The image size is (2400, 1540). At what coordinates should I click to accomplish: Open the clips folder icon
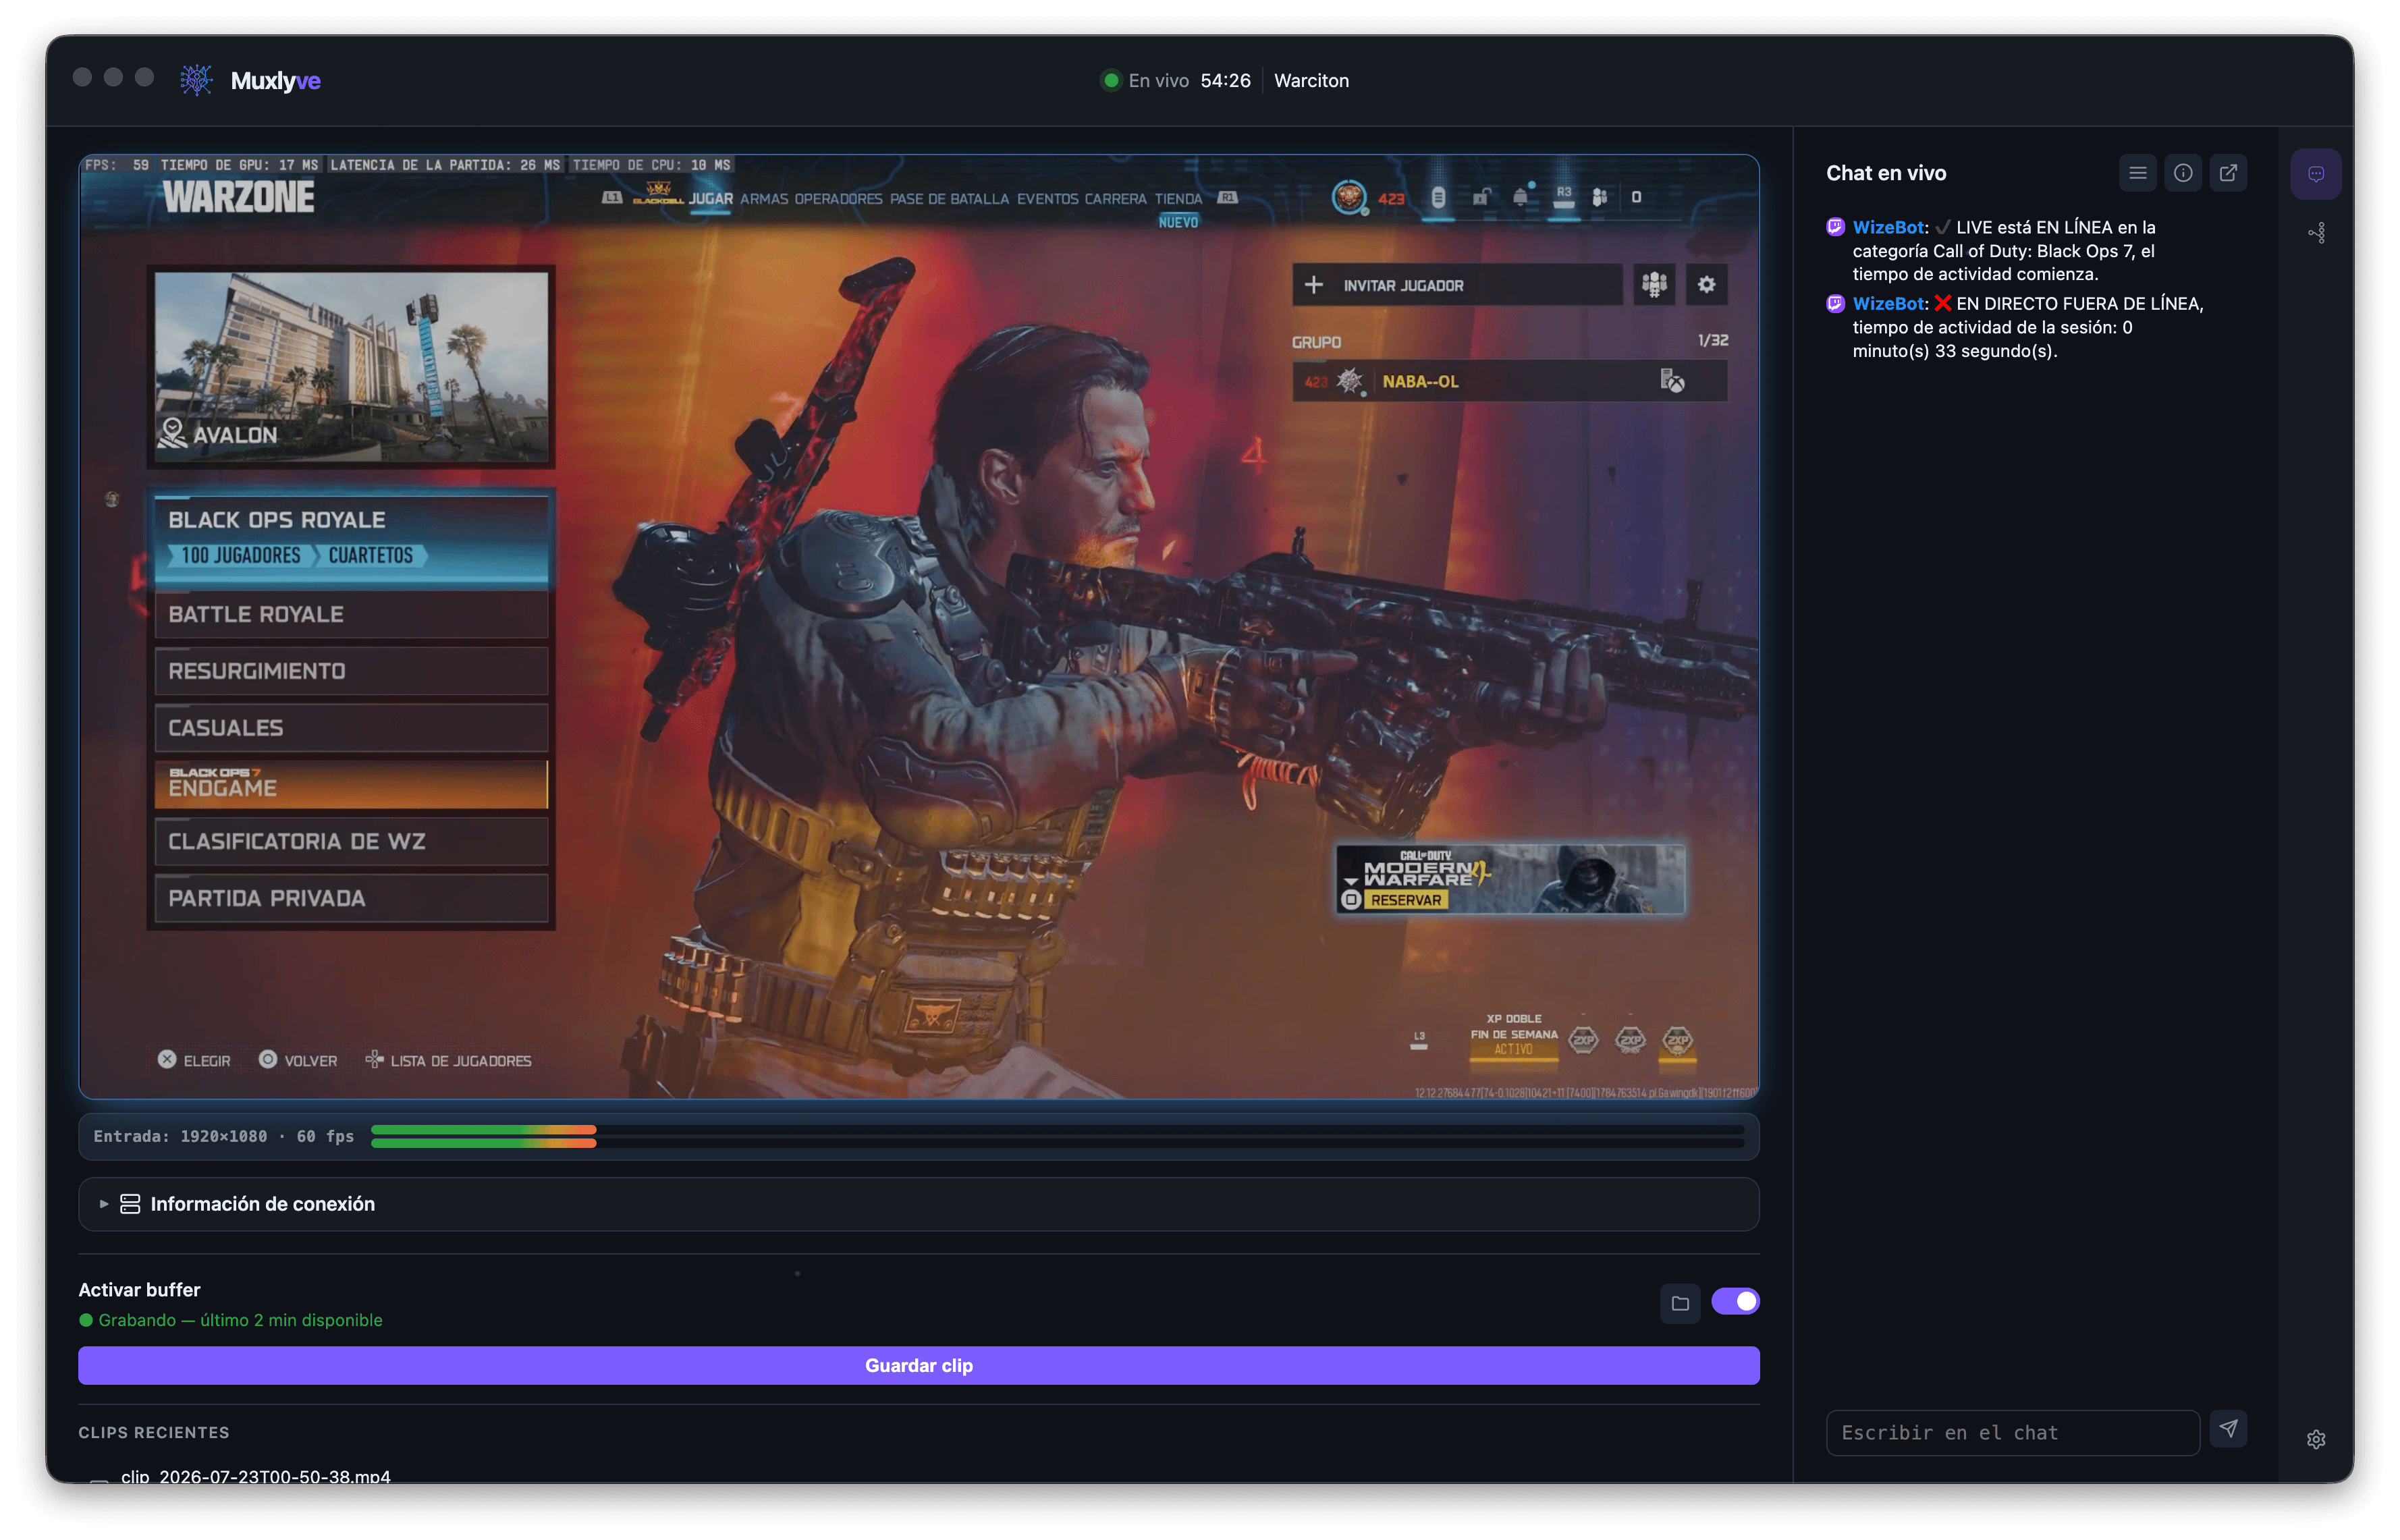click(1680, 1303)
